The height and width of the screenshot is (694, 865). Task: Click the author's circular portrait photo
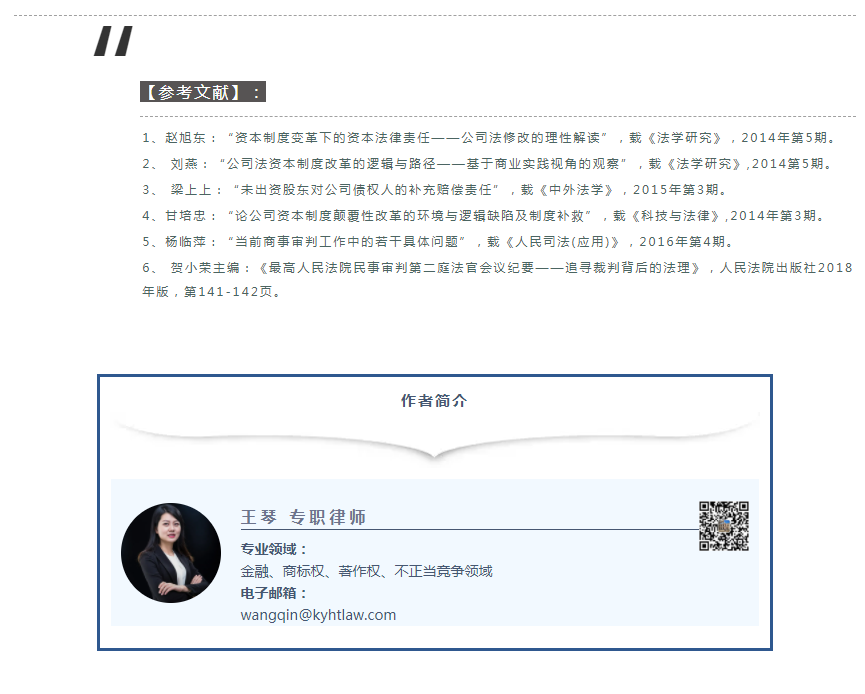pos(171,552)
